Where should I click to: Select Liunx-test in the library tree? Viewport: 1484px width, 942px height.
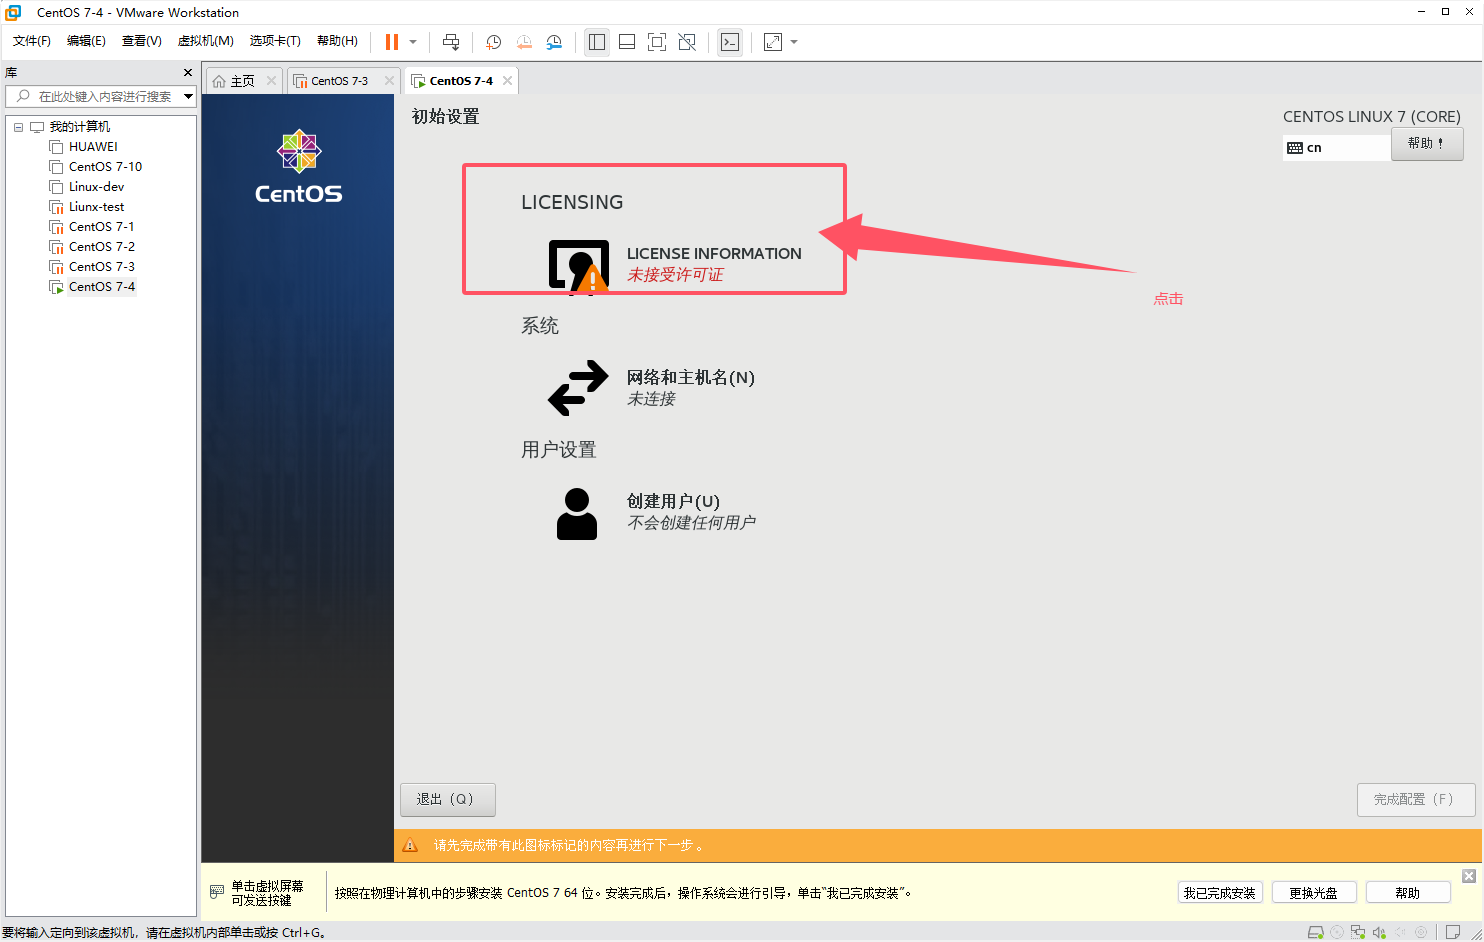(96, 207)
